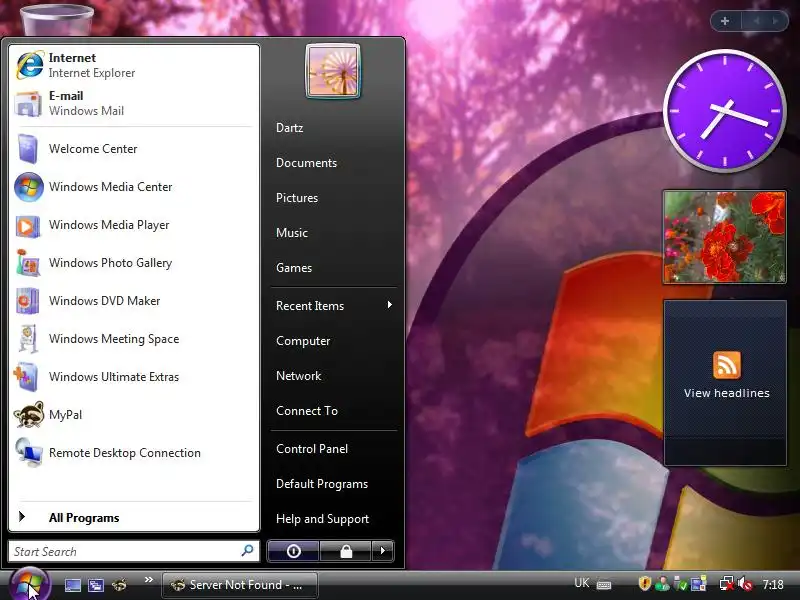The height and width of the screenshot is (600, 800).
Task: Click the network disconnected tray icon
Action: pos(727,583)
